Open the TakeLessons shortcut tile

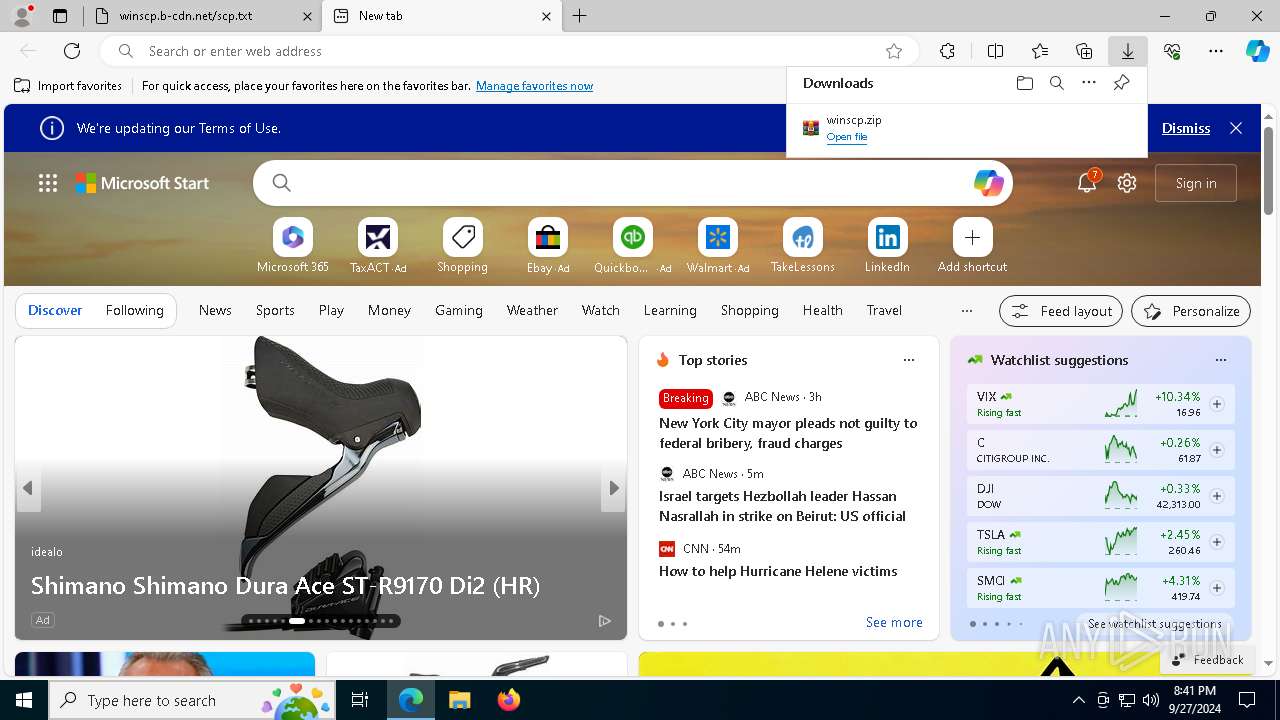(x=803, y=245)
